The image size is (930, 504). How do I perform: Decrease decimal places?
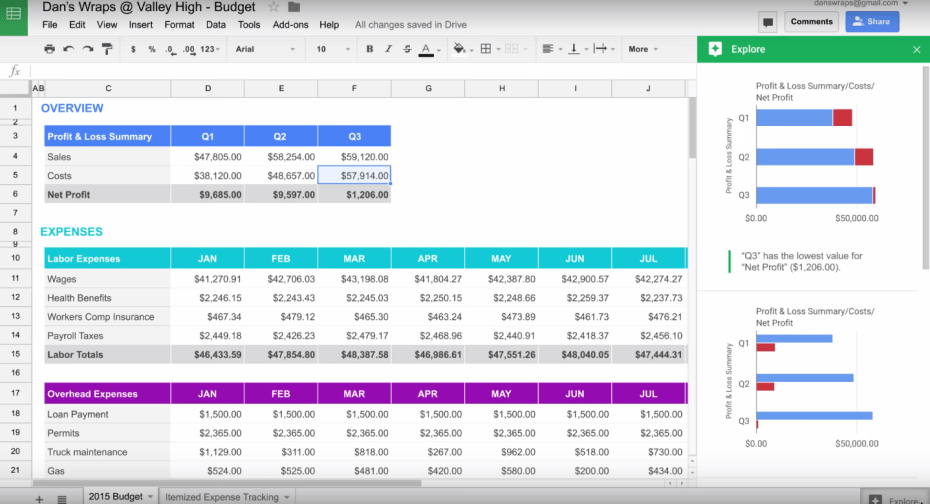click(x=170, y=50)
